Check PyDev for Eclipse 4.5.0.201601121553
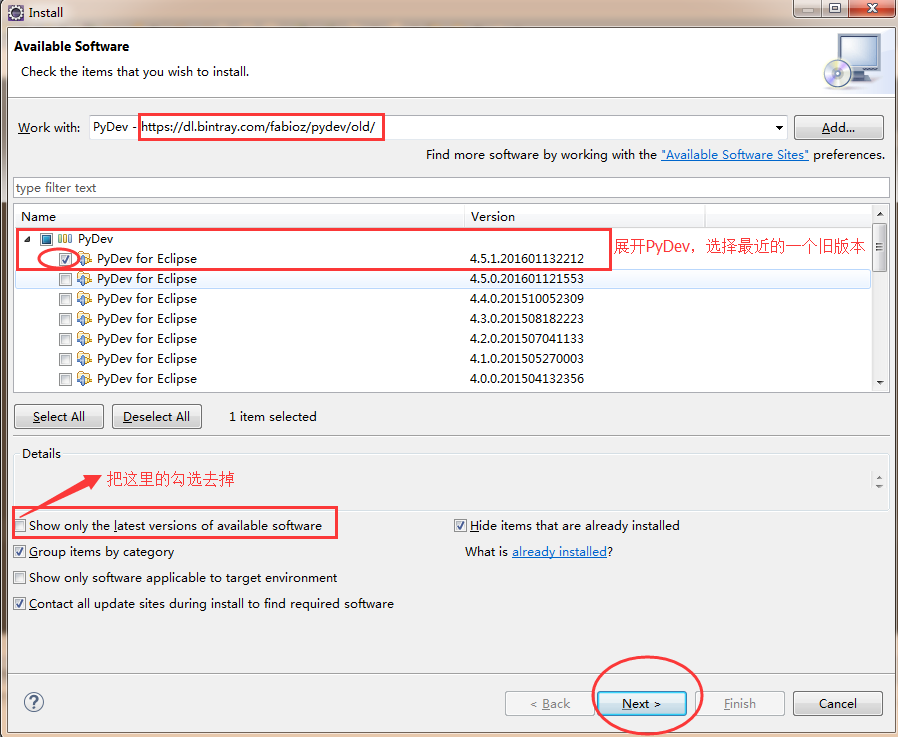Viewport: 898px width, 737px height. coord(65,279)
